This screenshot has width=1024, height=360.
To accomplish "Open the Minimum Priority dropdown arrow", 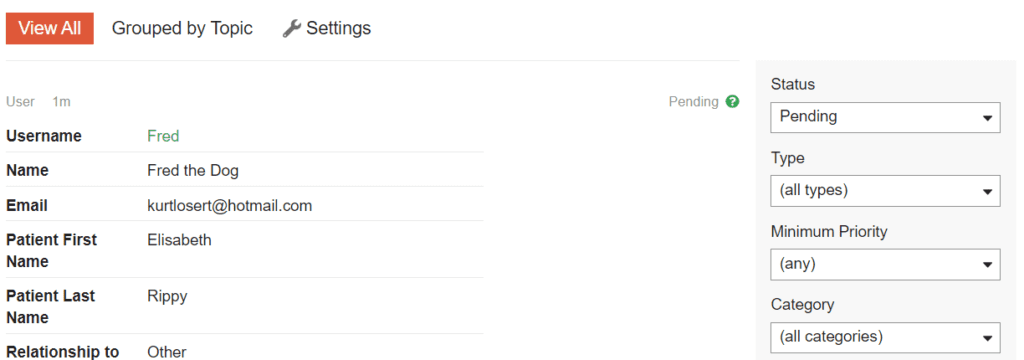I will pos(987,265).
